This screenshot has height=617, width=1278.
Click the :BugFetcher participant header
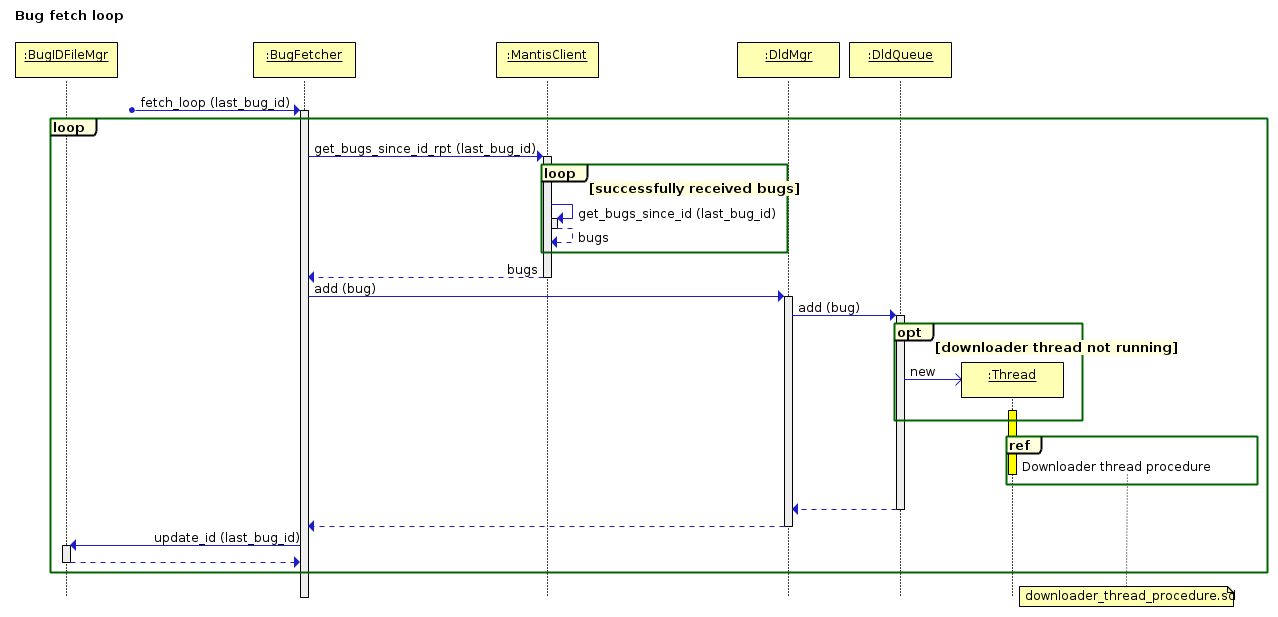click(303, 59)
